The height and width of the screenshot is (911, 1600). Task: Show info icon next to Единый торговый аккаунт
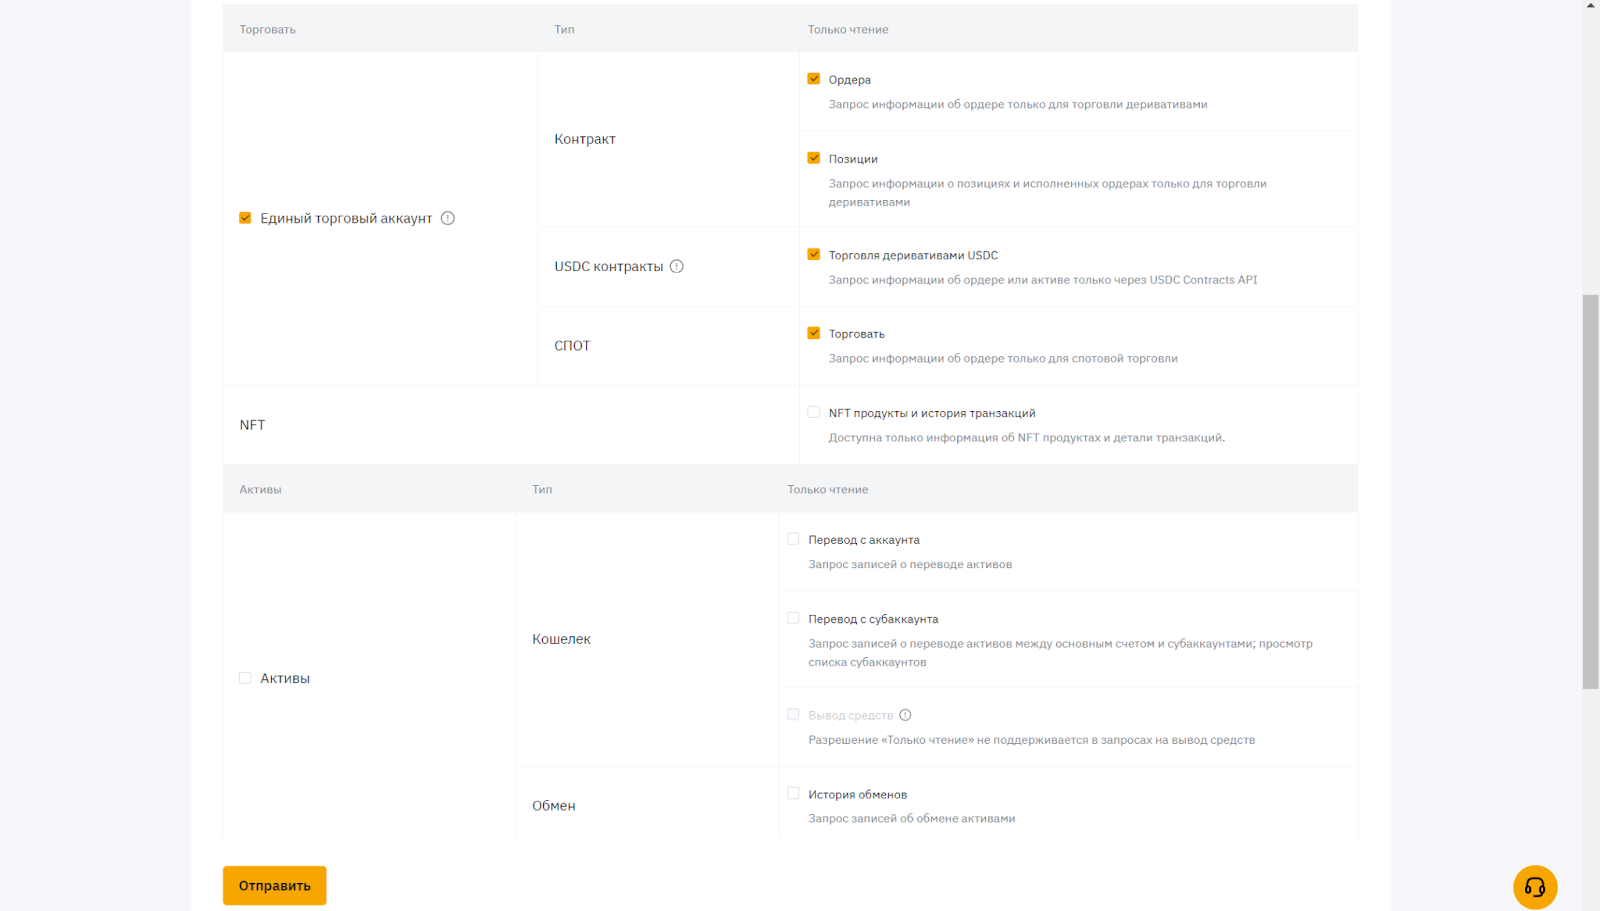pos(448,218)
